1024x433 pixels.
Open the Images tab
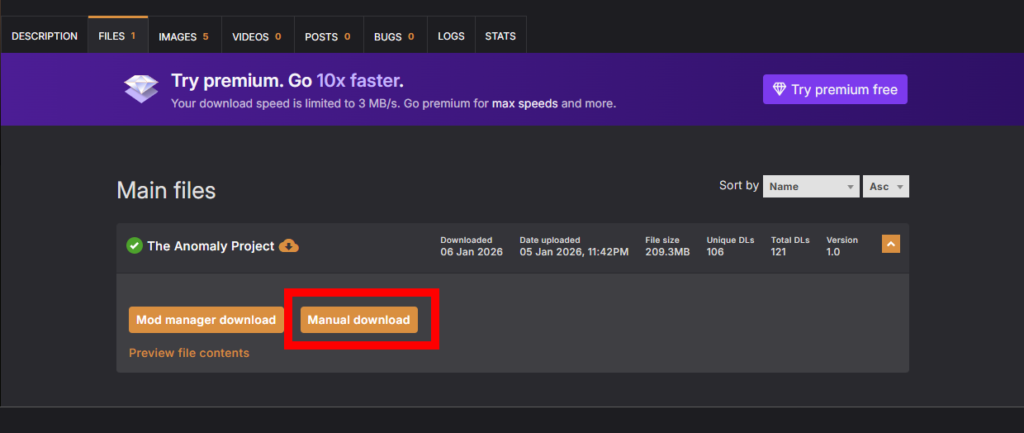tap(184, 37)
